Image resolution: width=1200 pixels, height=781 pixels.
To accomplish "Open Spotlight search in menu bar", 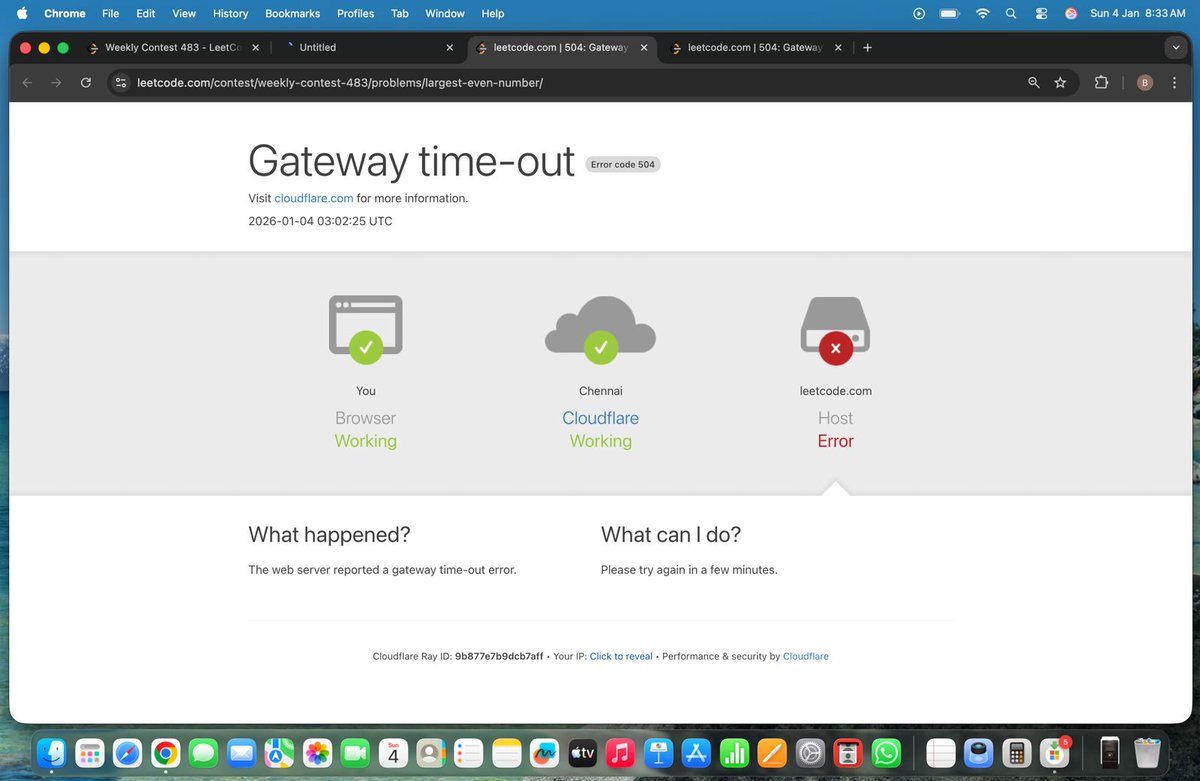I will click(x=1011, y=14).
